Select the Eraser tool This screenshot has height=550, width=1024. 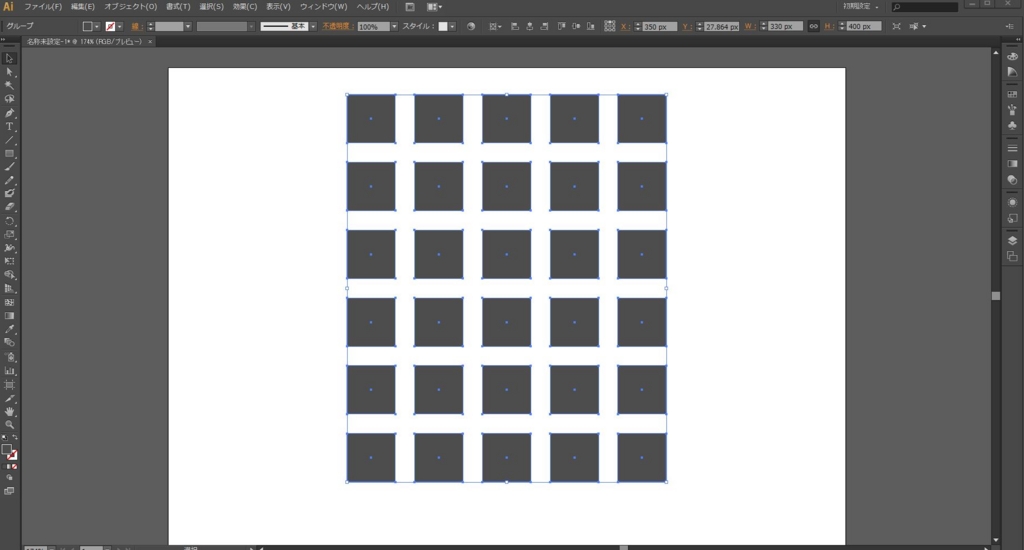[9, 207]
